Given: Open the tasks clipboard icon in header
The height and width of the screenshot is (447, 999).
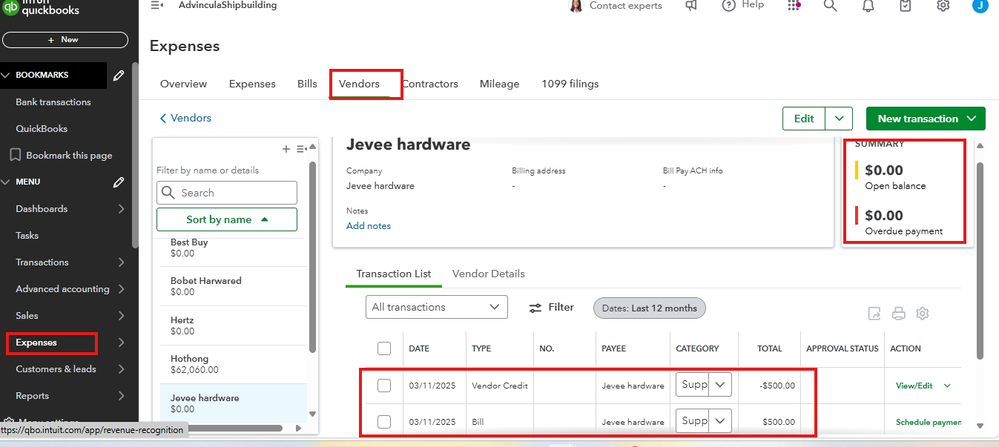Looking at the screenshot, I should [905, 5].
